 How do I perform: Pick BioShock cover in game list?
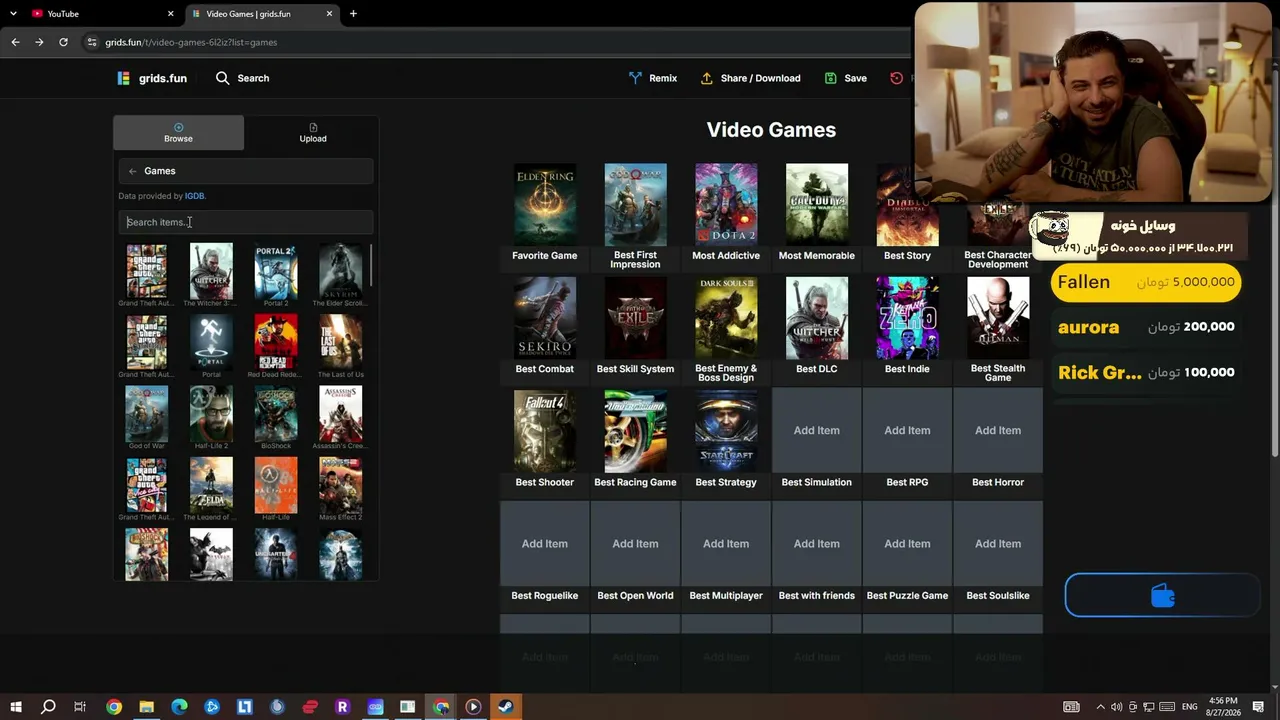[x=276, y=413]
